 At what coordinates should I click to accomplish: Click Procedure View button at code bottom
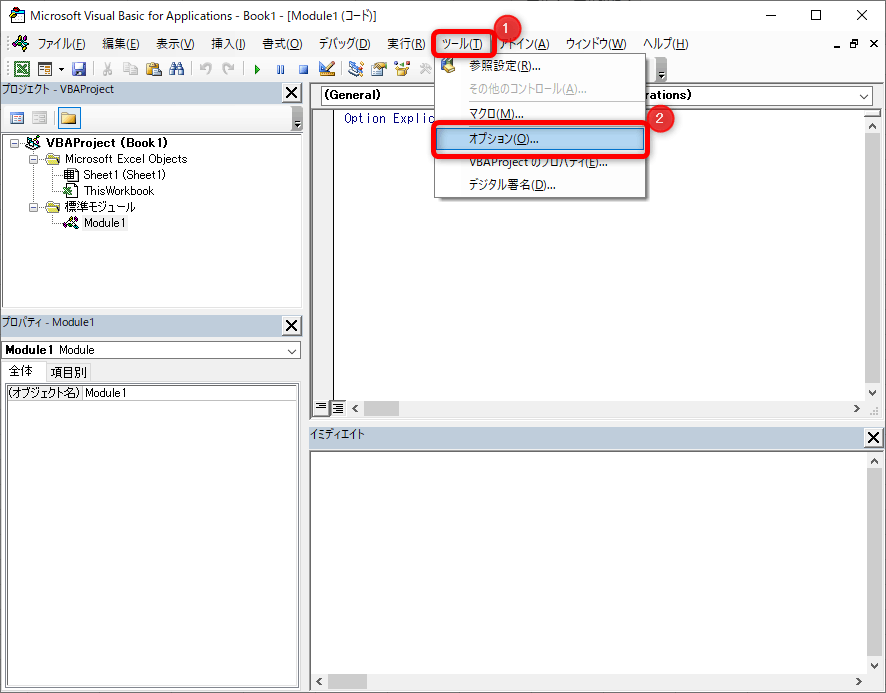pyautogui.click(x=320, y=408)
